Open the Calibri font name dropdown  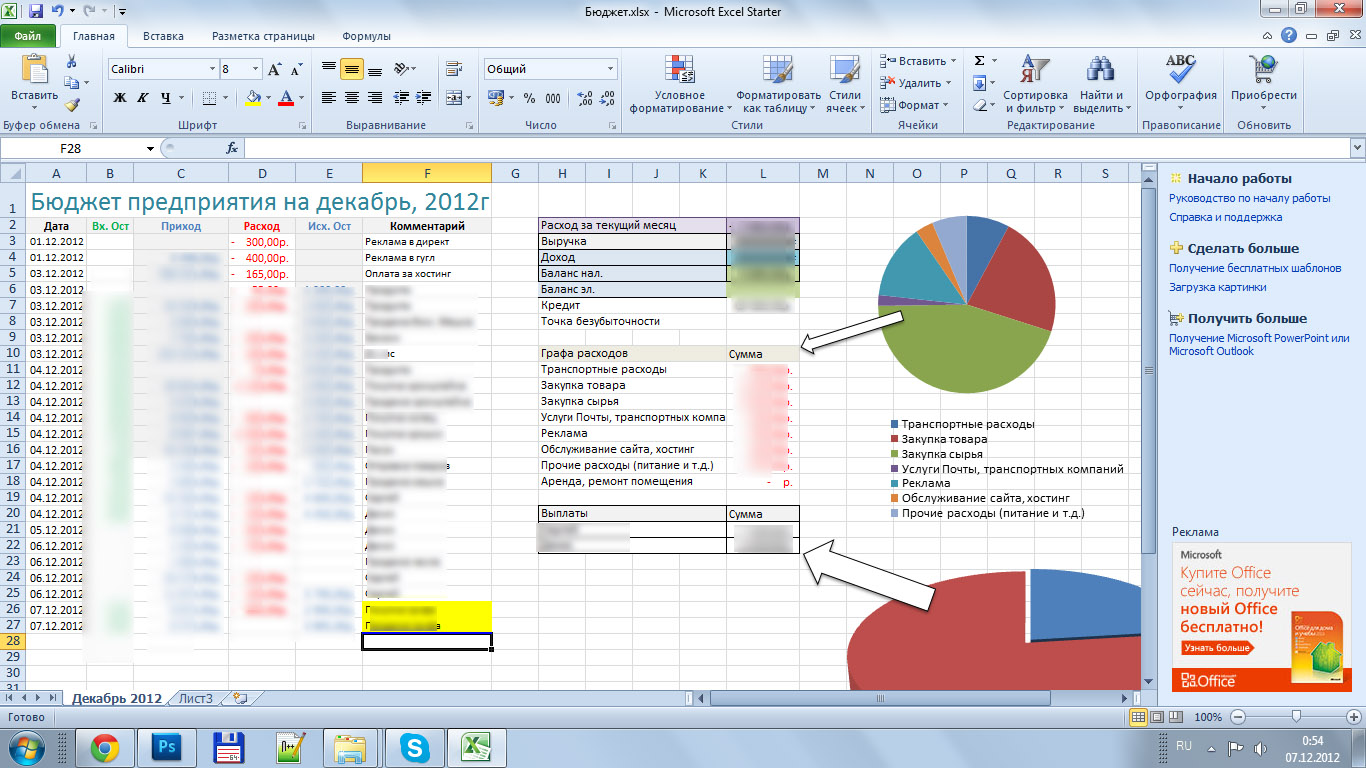pyautogui.click(x=212, y=69)
